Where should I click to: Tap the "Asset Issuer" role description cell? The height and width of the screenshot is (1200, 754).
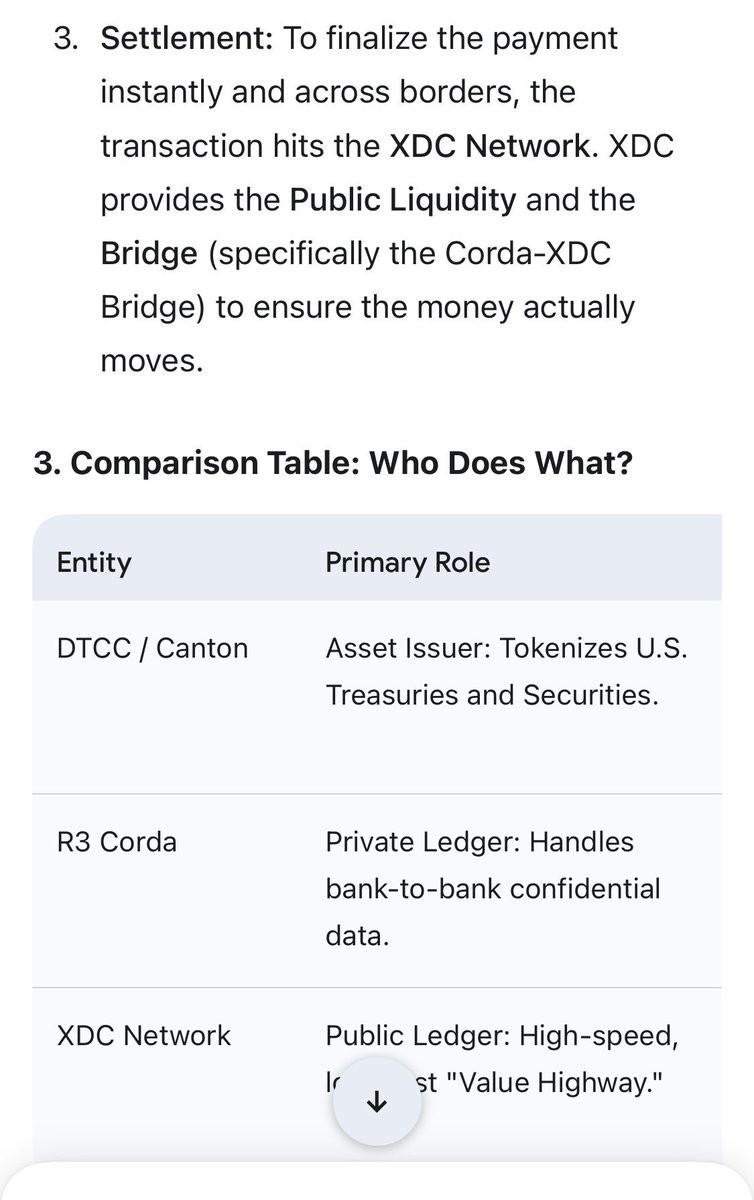[506, 671]
